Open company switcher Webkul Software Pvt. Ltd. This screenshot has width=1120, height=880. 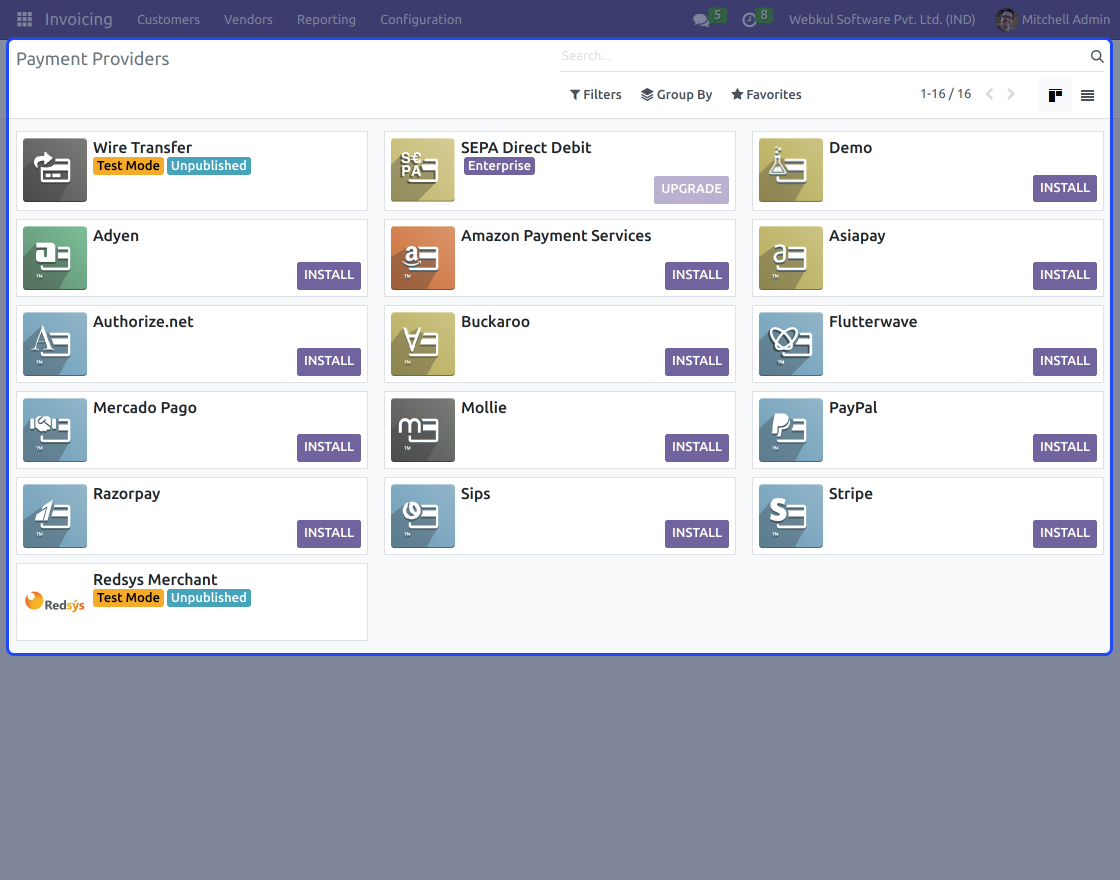point(882,19)
